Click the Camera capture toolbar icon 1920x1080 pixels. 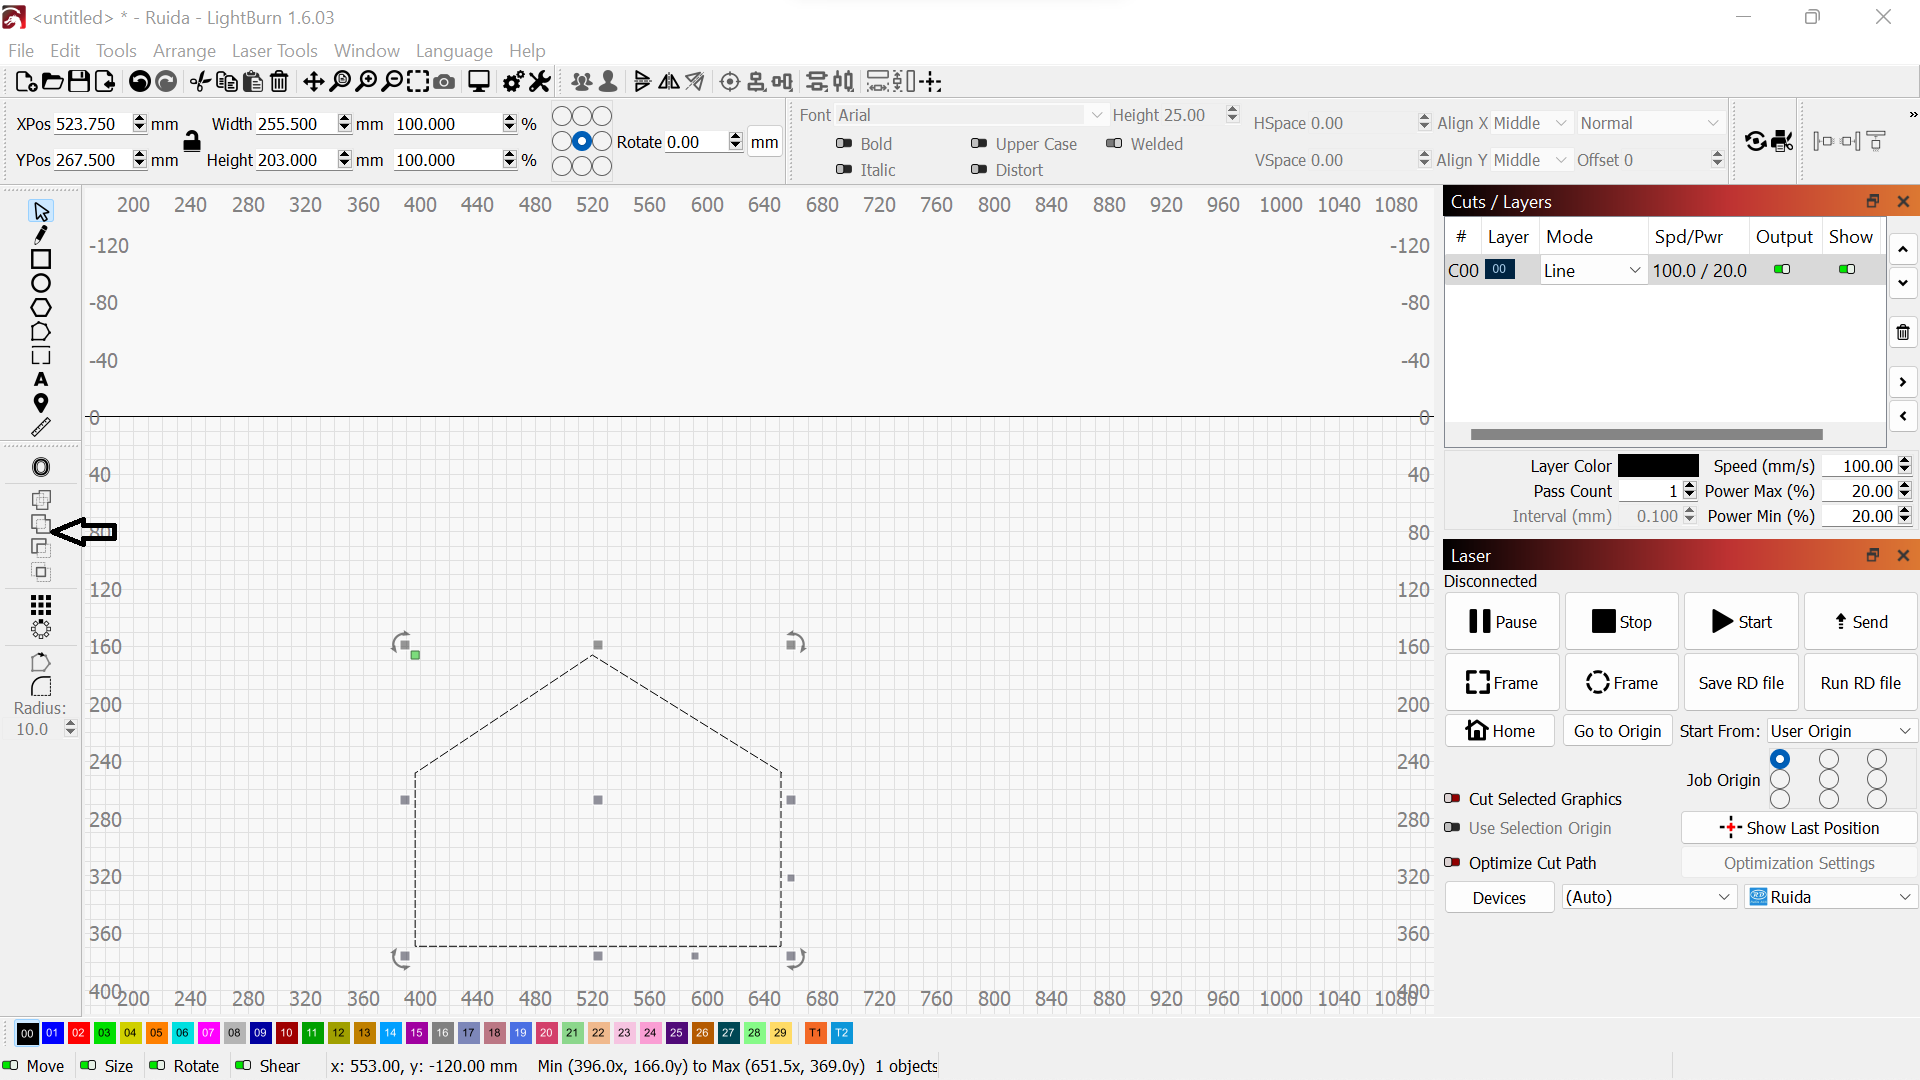(x=445, y=82)
